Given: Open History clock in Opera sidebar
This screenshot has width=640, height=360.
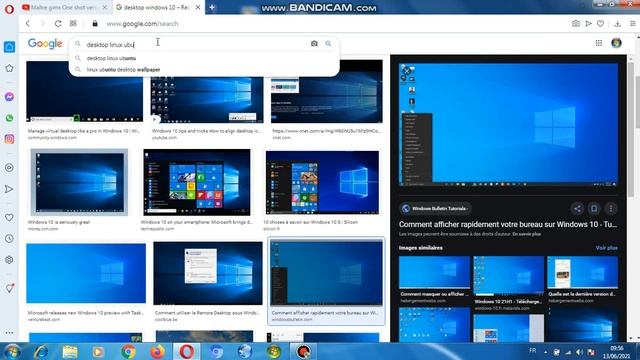Looking at the screenshot, I should [x=9, y=238].
